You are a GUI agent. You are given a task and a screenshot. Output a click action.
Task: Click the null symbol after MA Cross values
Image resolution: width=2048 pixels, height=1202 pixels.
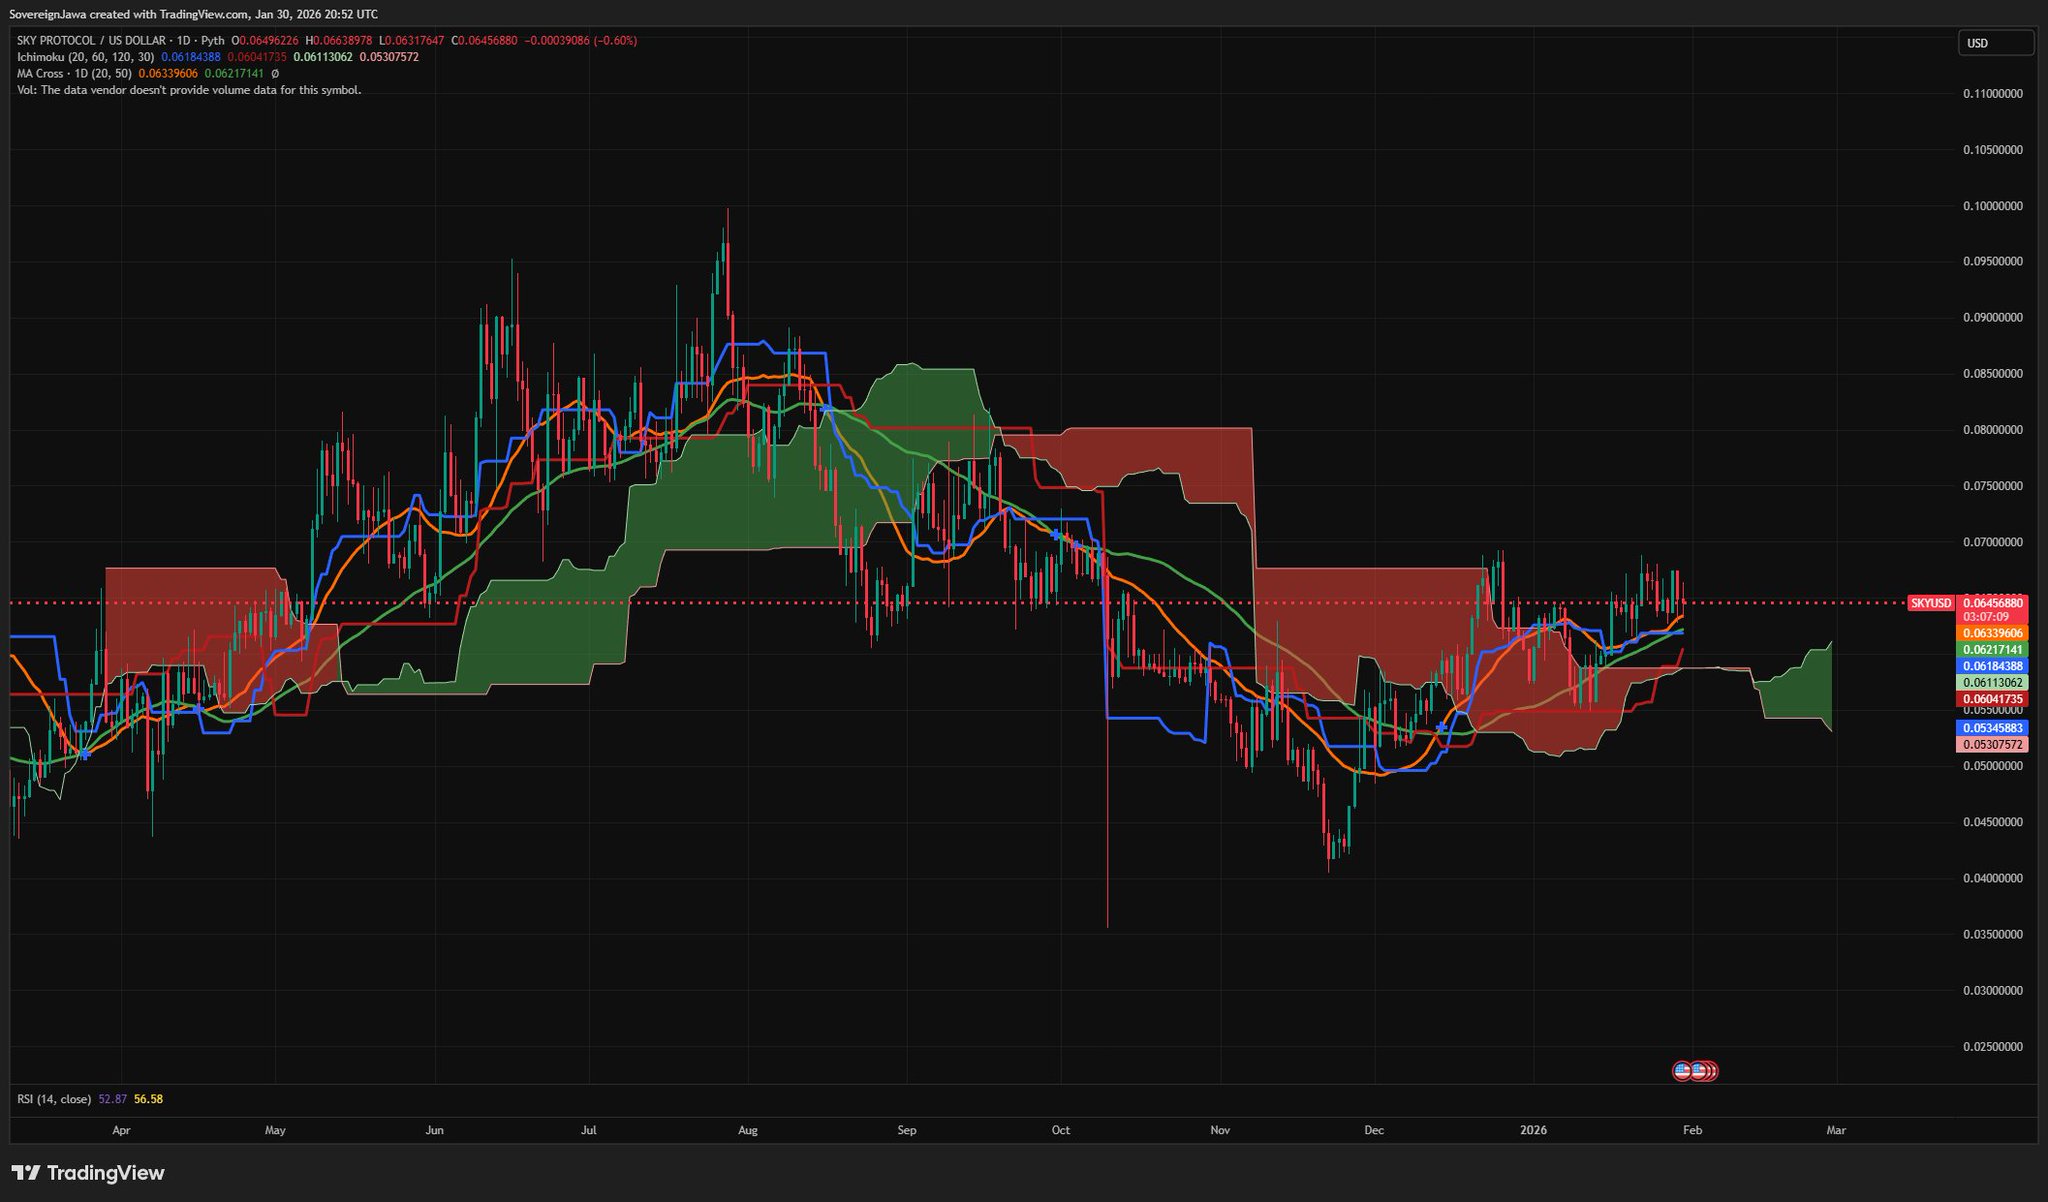pos(275,73)
